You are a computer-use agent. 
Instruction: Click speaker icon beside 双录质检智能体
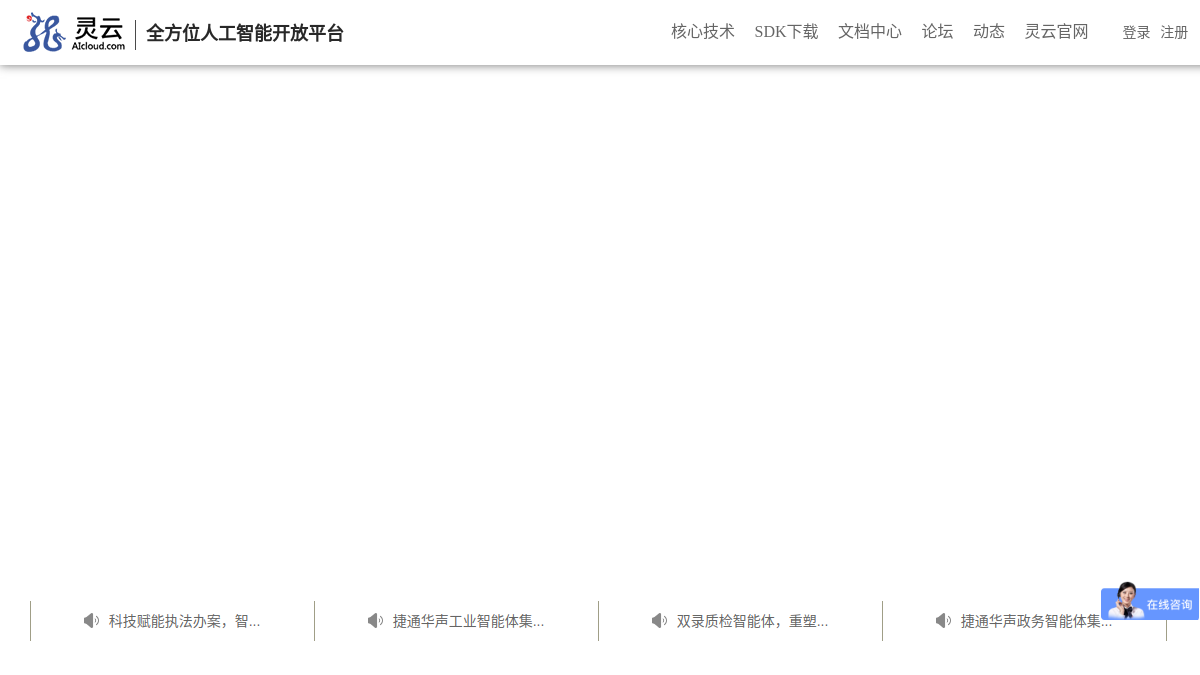point(660,621)
